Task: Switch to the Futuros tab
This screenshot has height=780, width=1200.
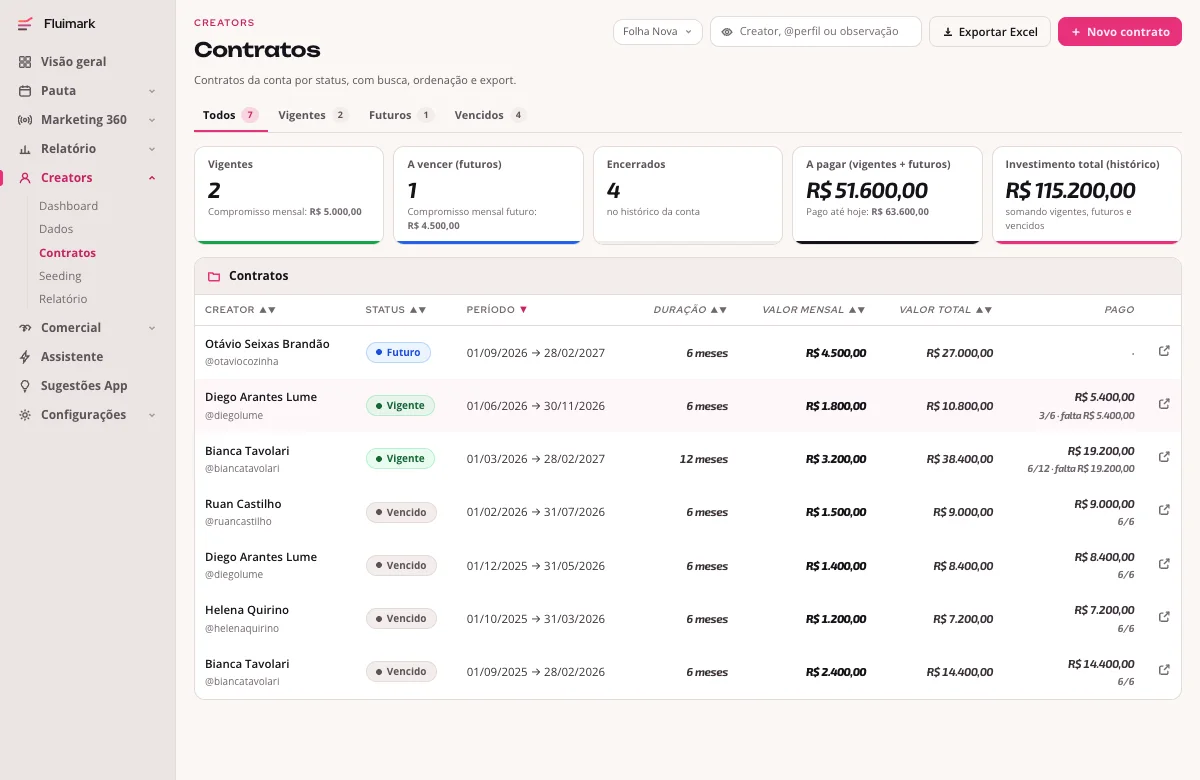Action: coord(401,115)
